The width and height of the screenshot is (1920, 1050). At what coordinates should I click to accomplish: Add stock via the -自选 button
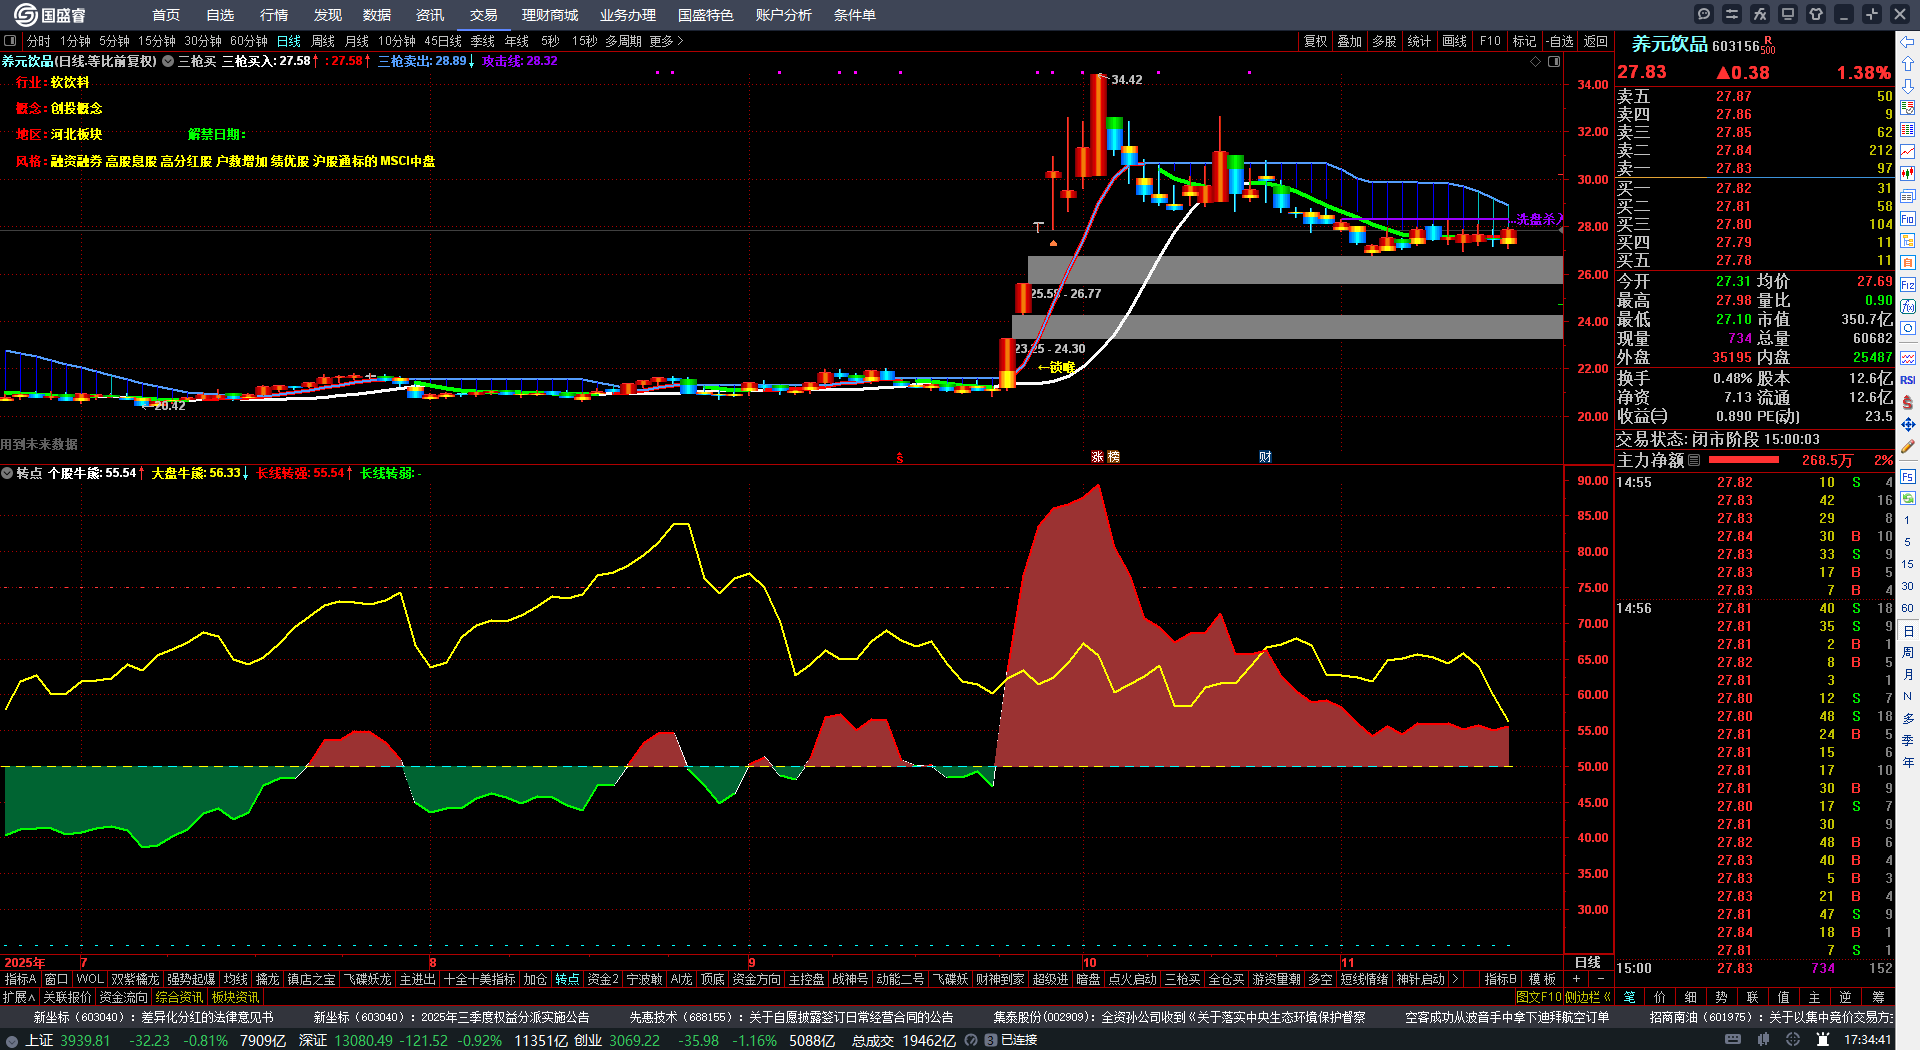pyautogui.click(x=1560, y=41)
